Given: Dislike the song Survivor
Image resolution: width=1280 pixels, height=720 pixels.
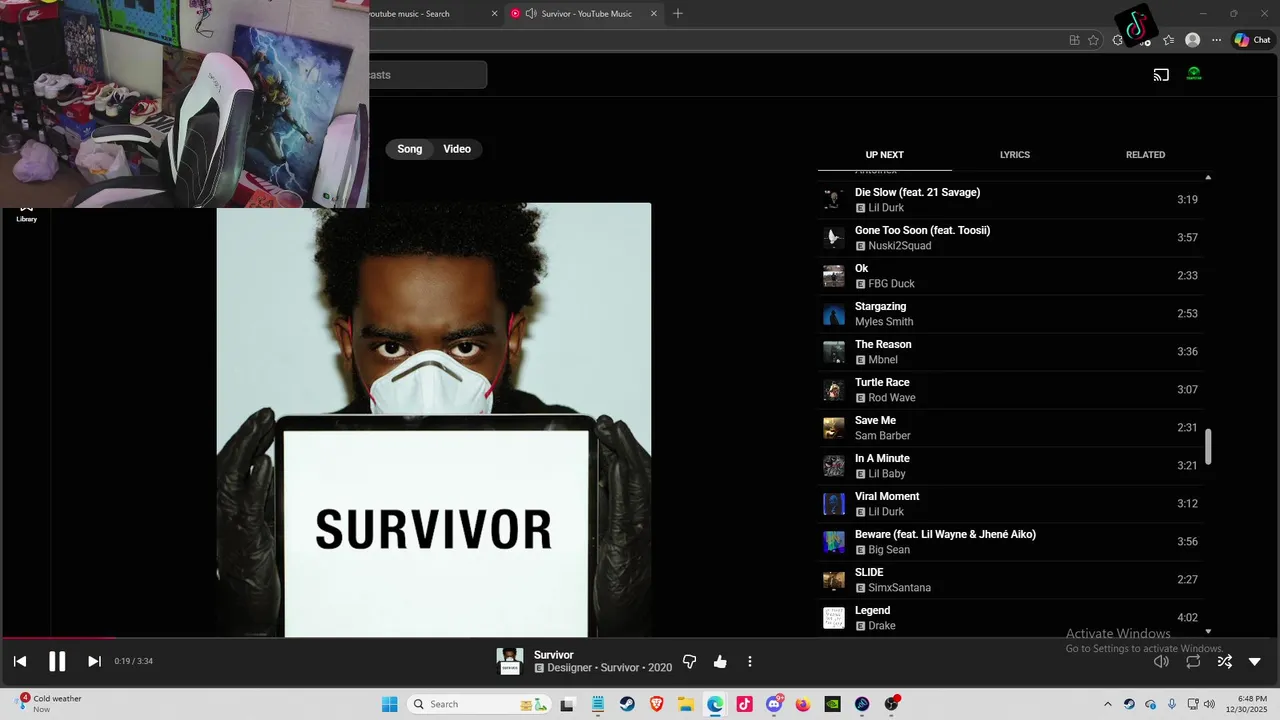Looking at the screenshot, I should tap(689, 661).
